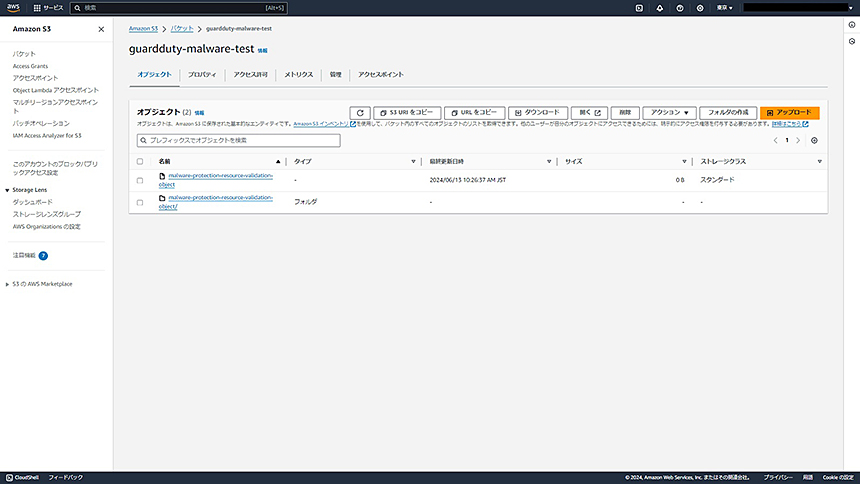
Task: Open CloudShell in the bottom bar
Action: coord(22,477)
